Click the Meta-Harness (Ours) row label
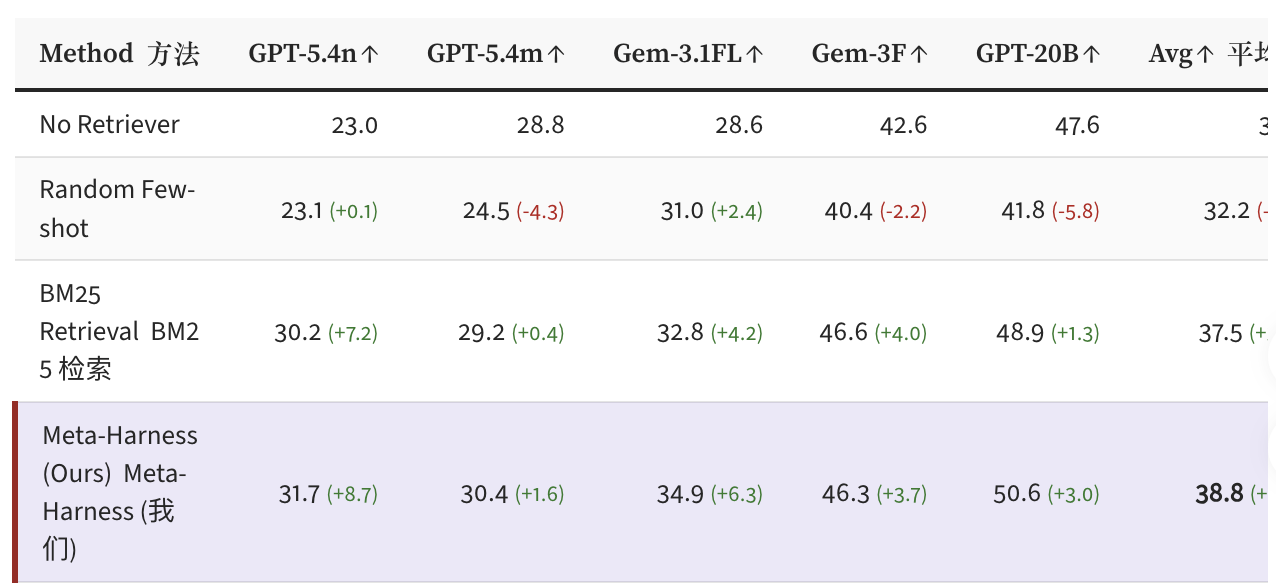The image size is (1276, 584). pos(120,492)
